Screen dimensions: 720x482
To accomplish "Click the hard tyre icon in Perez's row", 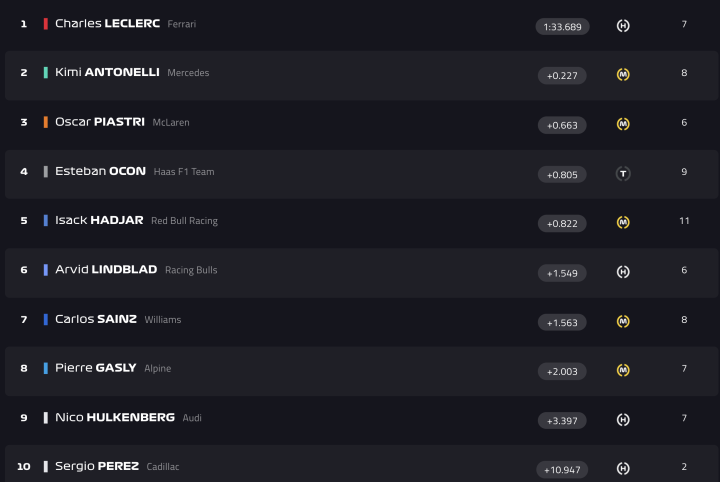I will pos(623,468).
